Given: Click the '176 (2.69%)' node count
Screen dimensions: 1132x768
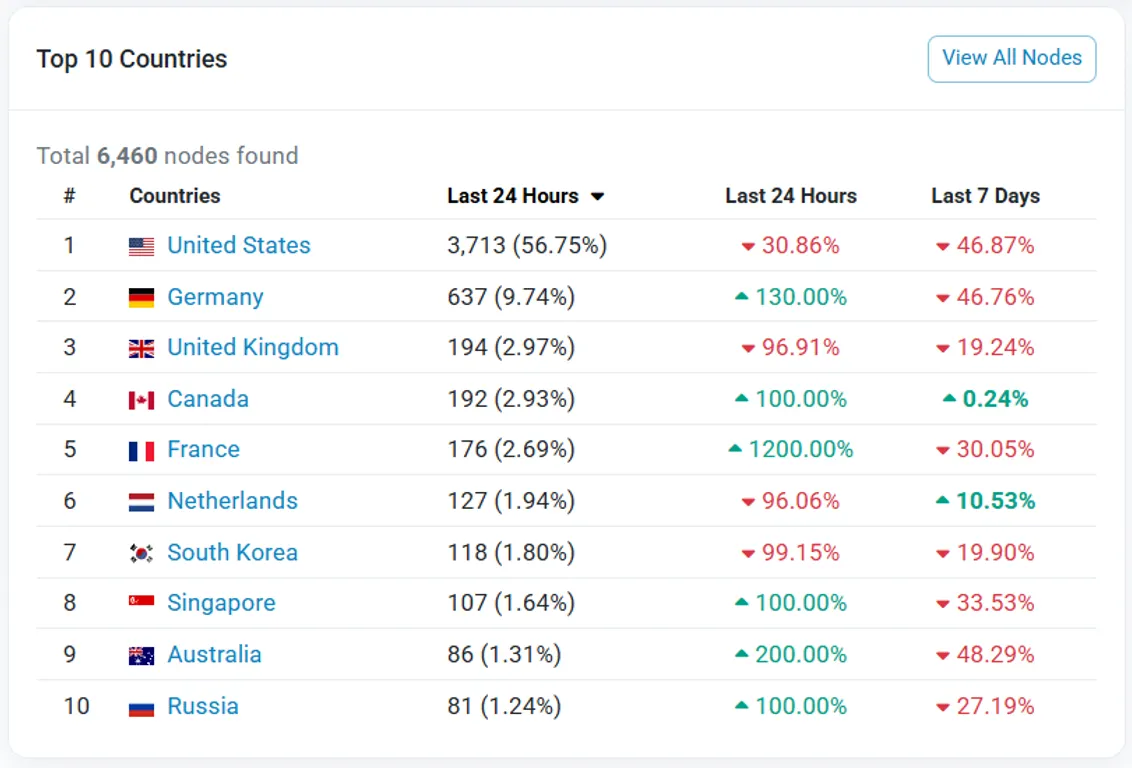Looking at the screenshot, I should [511, 449].
